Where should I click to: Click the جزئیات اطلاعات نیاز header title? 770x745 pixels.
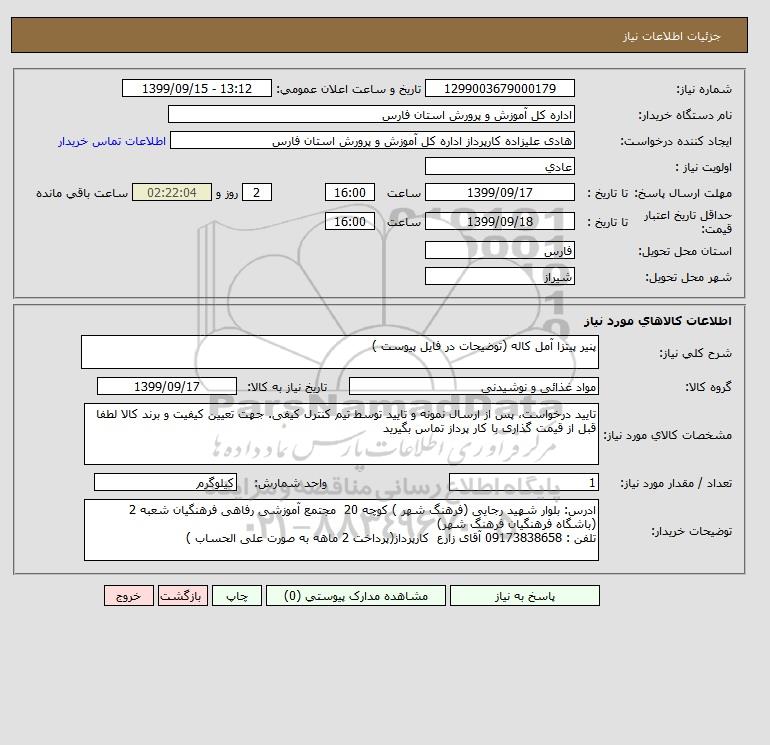click(671, 36)
